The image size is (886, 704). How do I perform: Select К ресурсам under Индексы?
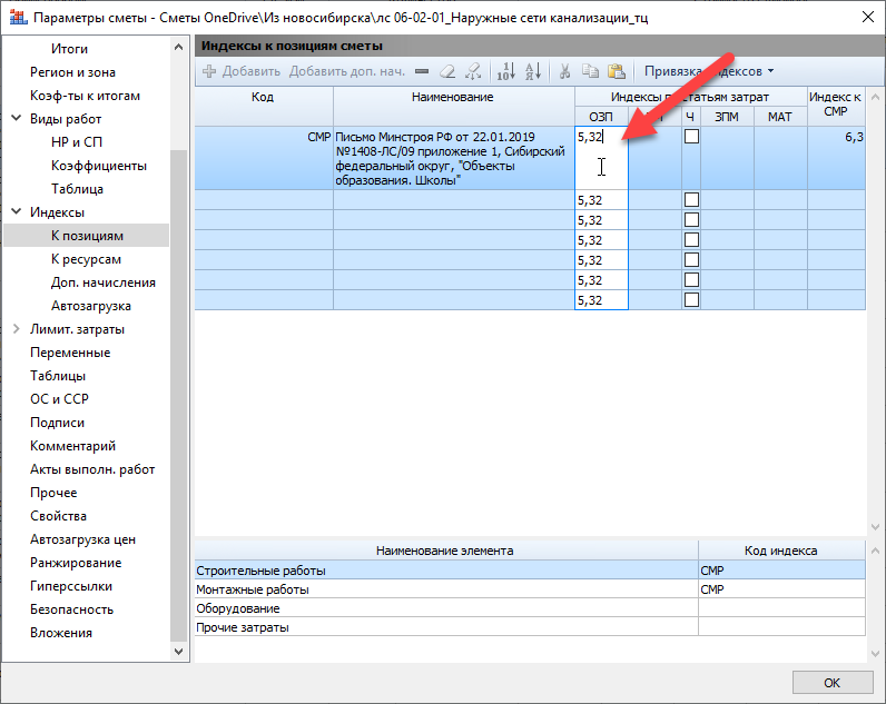click(x=86, y=259)
